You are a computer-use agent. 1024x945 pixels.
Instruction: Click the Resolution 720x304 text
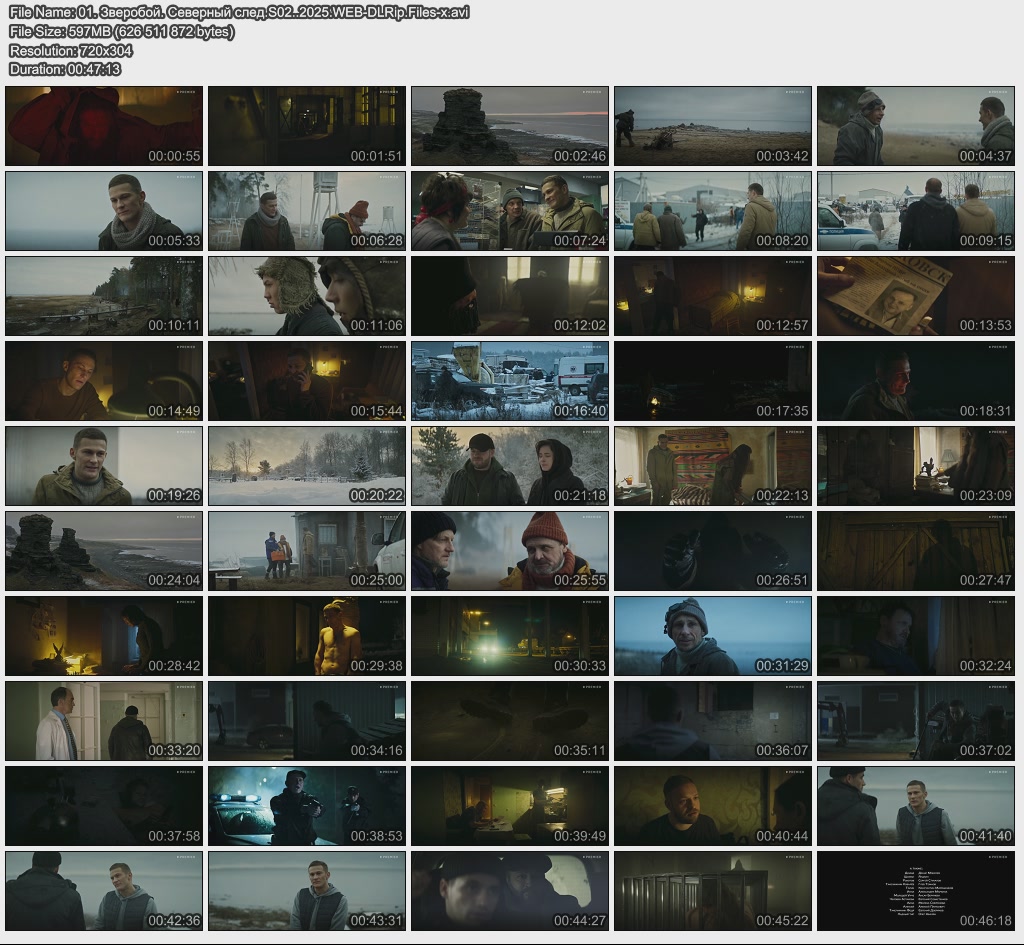coord(71,50)
